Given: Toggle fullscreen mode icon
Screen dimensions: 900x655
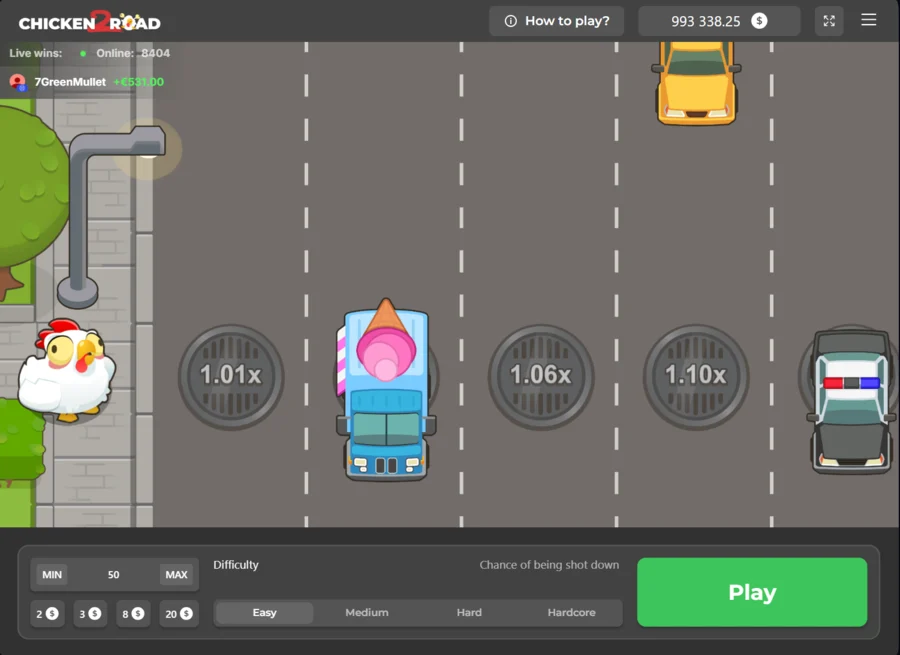Looking at the screenshot, I should pos(829,21).
